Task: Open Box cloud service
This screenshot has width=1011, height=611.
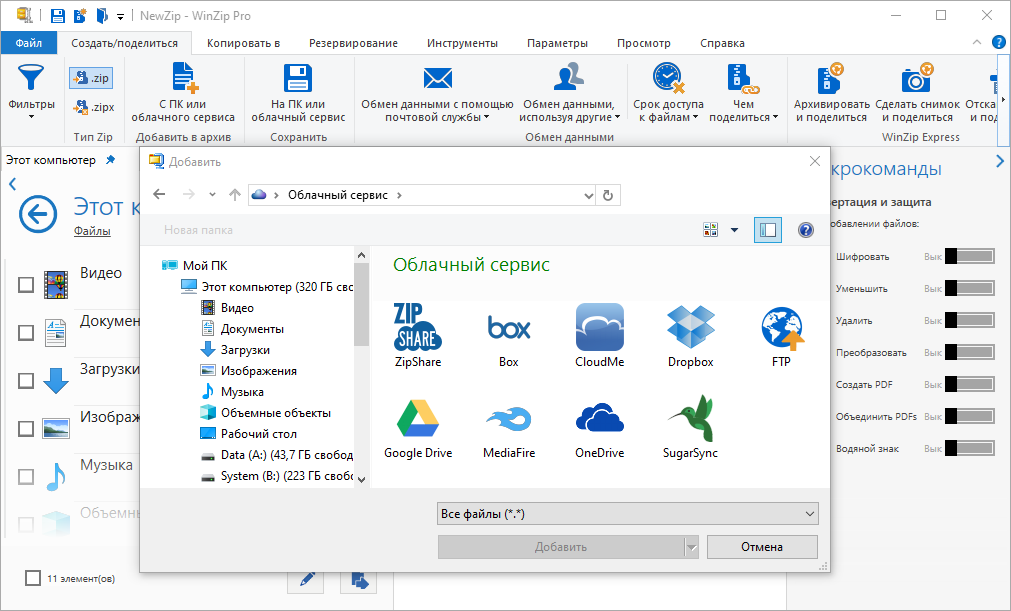Action: tap(509, 335)
